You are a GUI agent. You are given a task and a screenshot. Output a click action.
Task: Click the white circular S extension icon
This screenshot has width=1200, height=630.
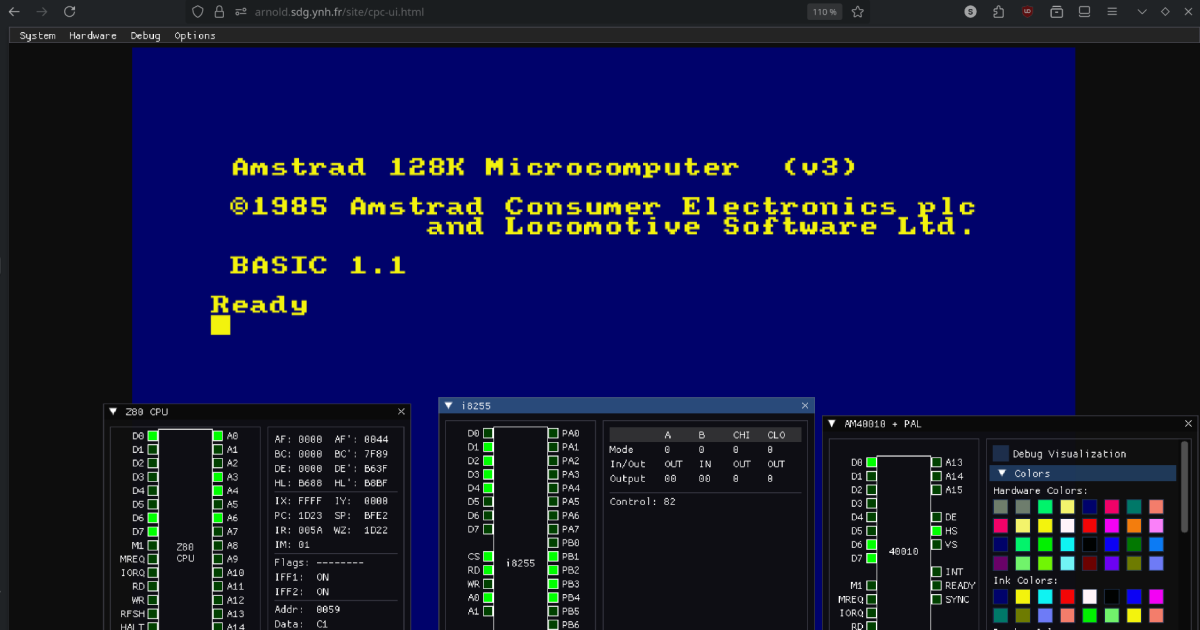(x=970, y=12)
